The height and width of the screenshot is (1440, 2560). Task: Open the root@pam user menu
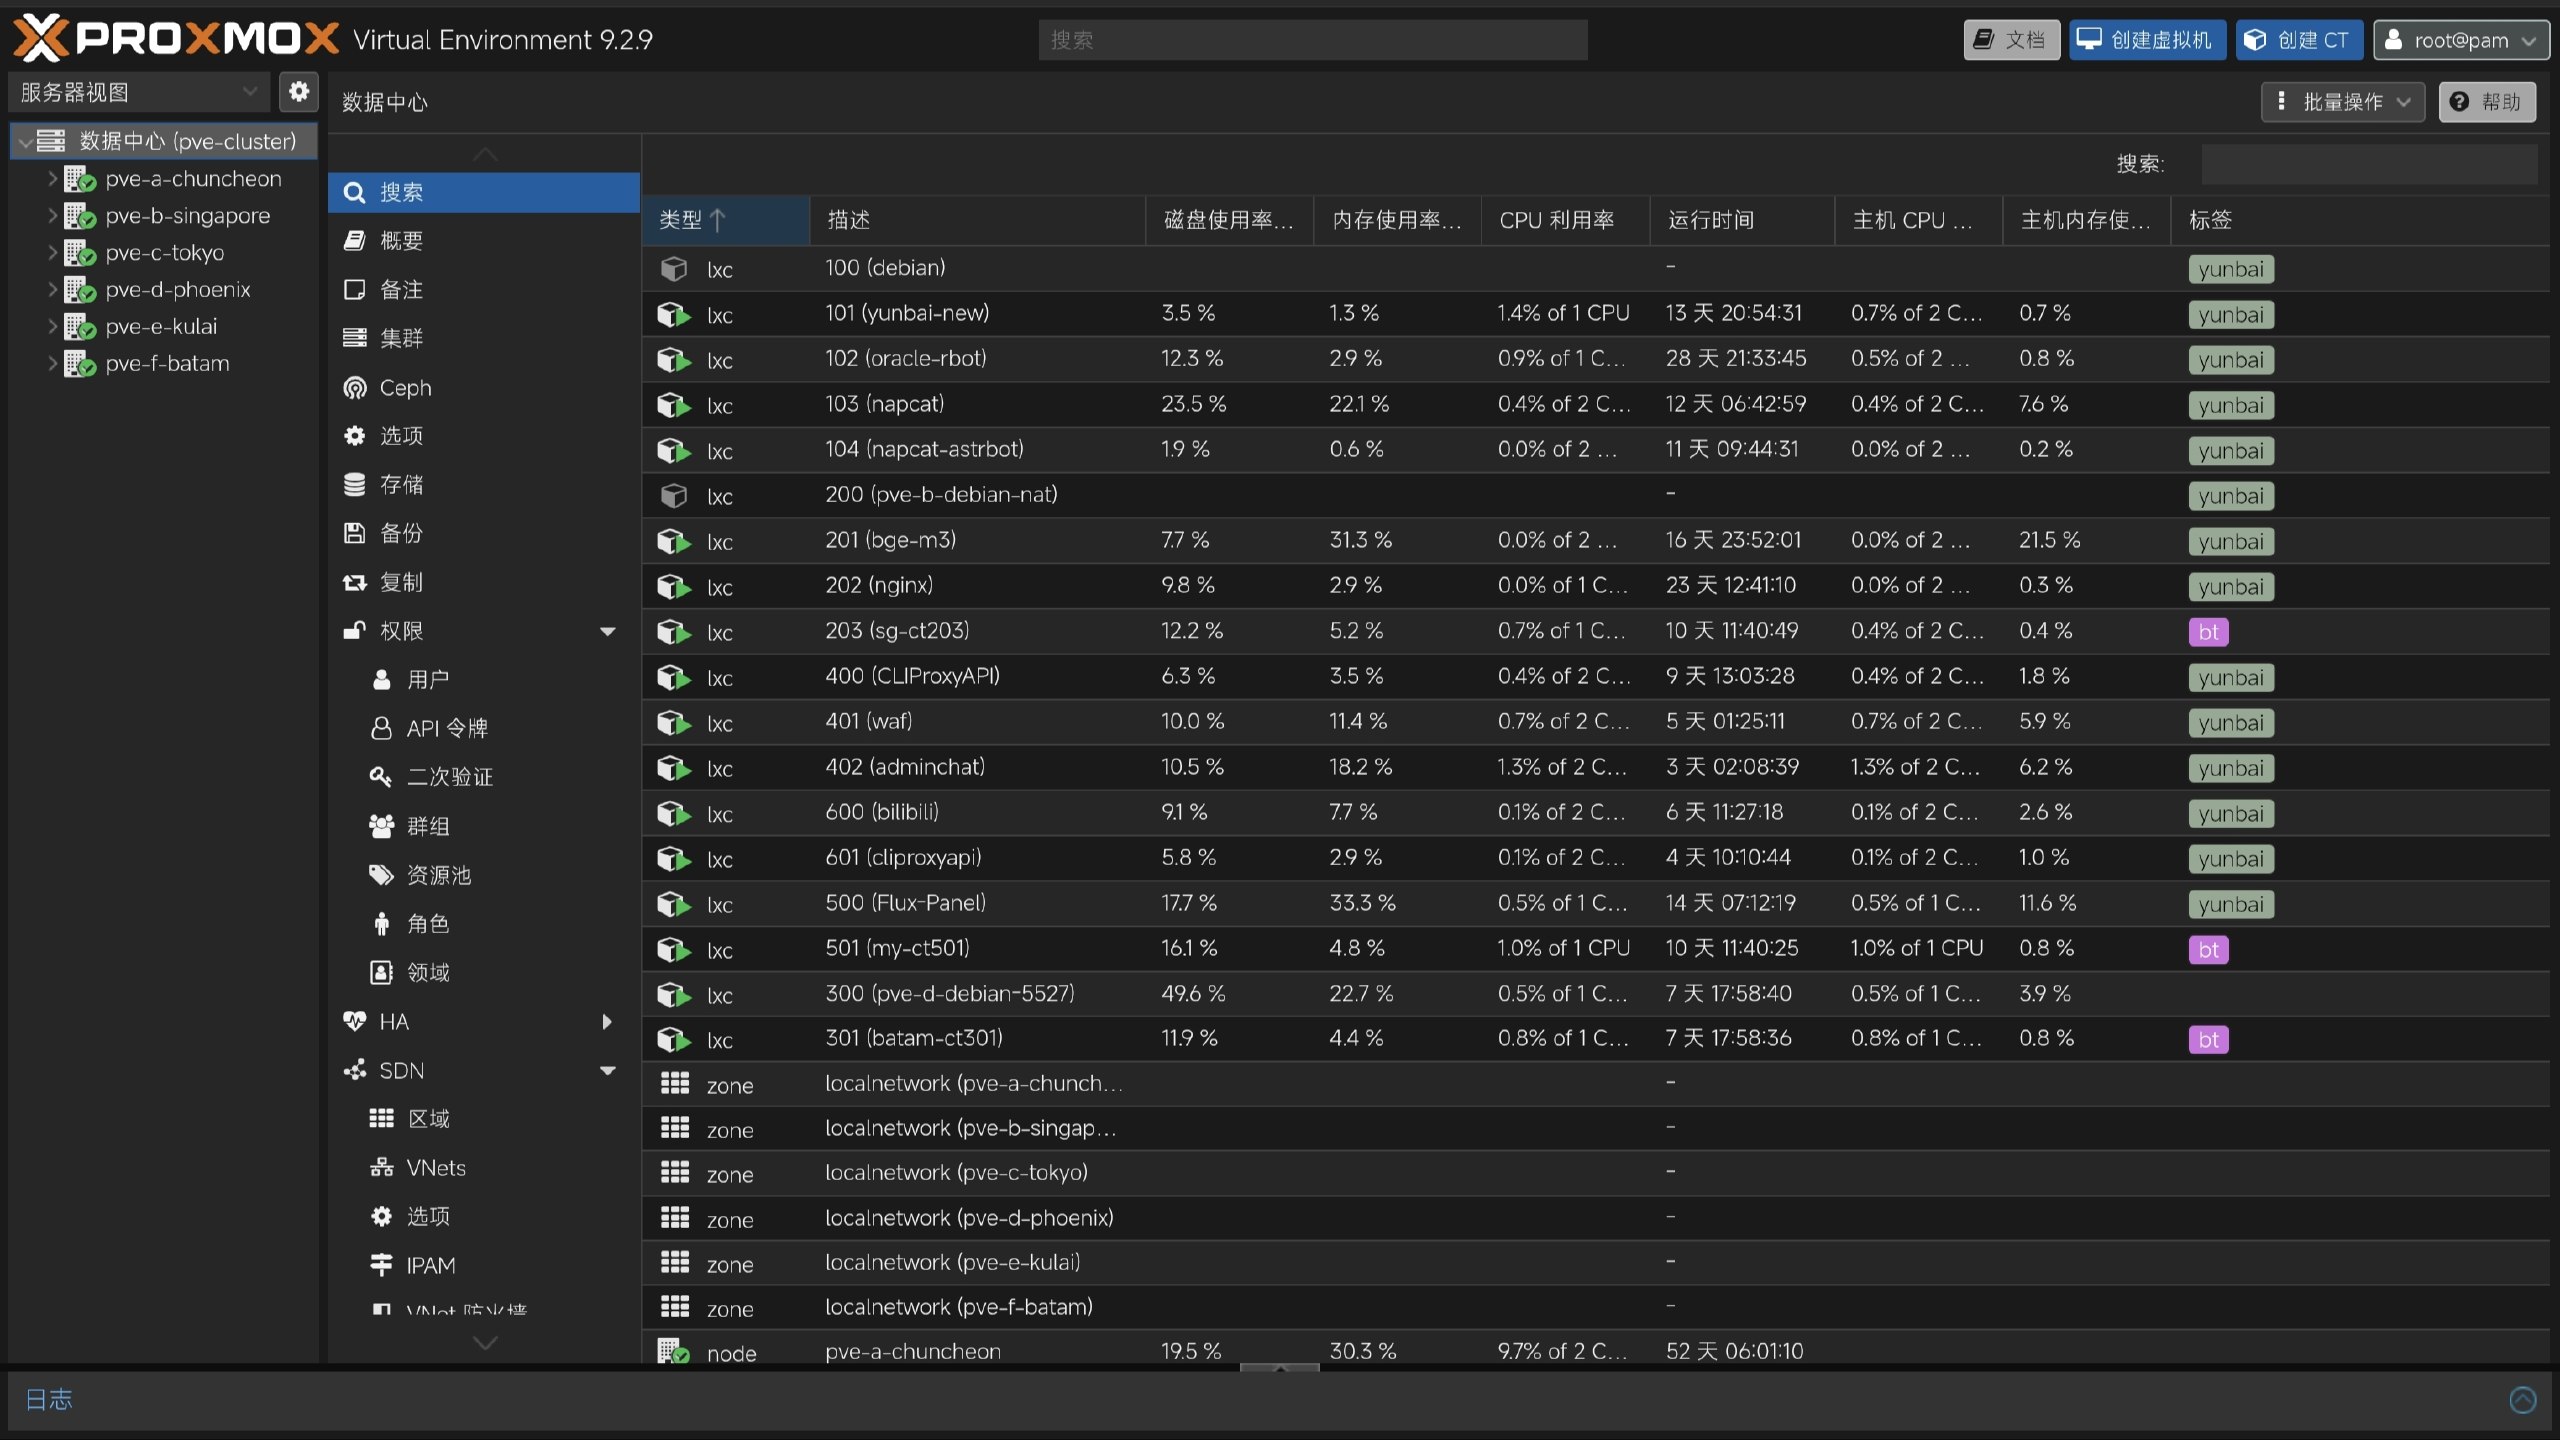[x=2461, y=40]
